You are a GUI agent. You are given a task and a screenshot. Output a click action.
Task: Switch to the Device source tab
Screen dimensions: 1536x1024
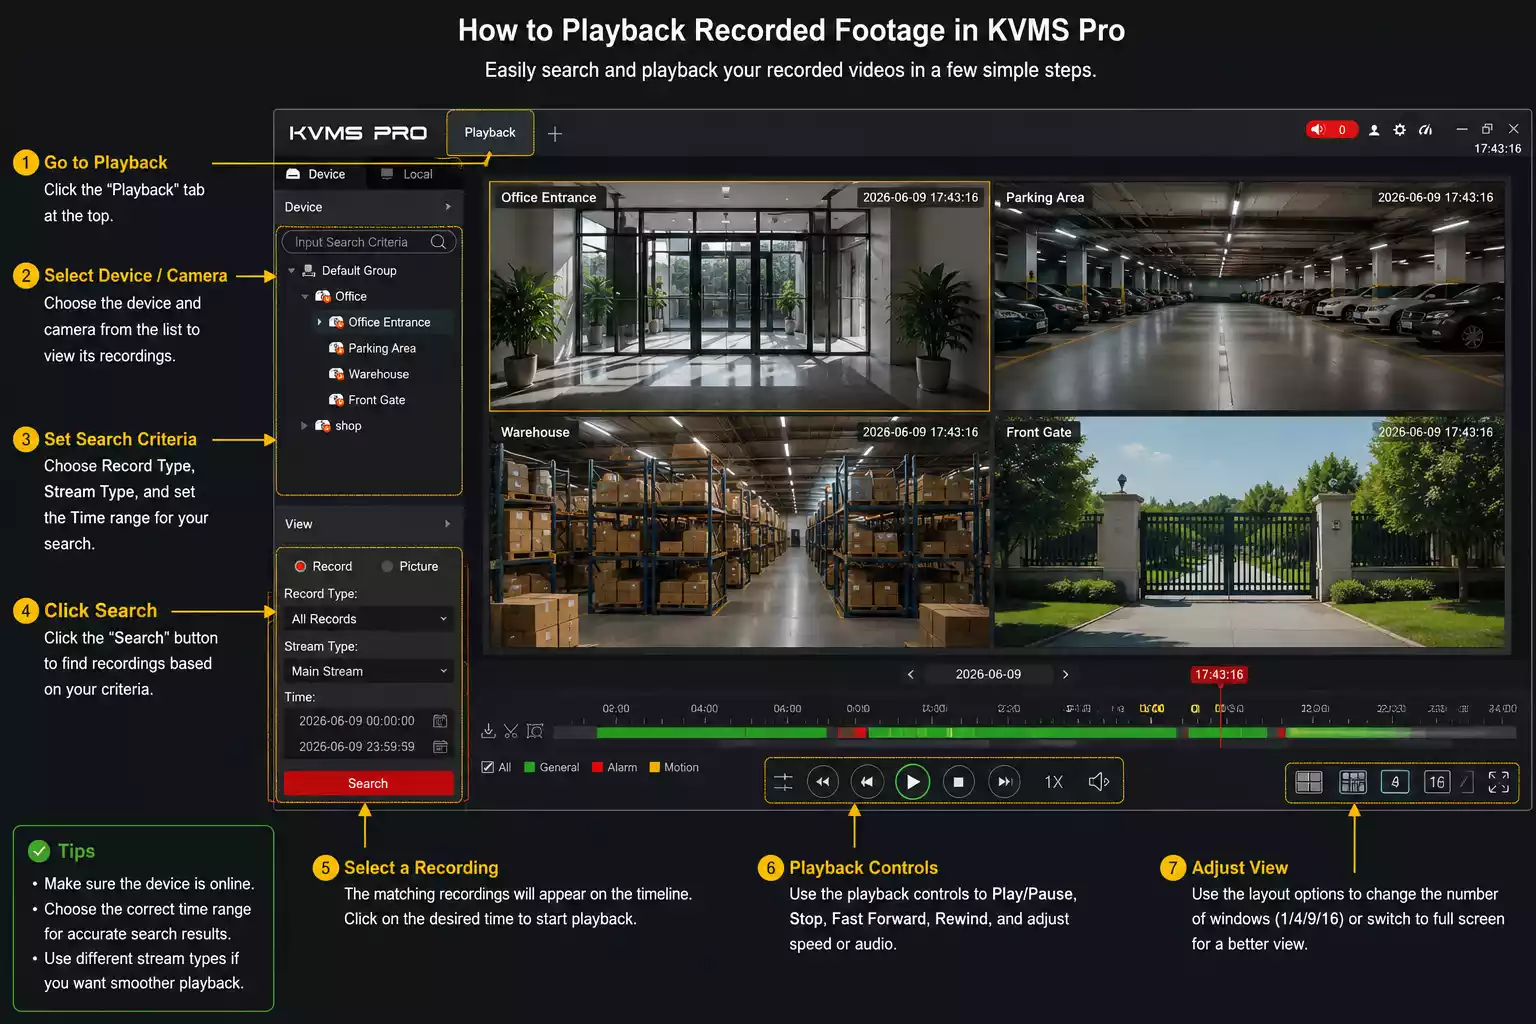coord(316,174)
